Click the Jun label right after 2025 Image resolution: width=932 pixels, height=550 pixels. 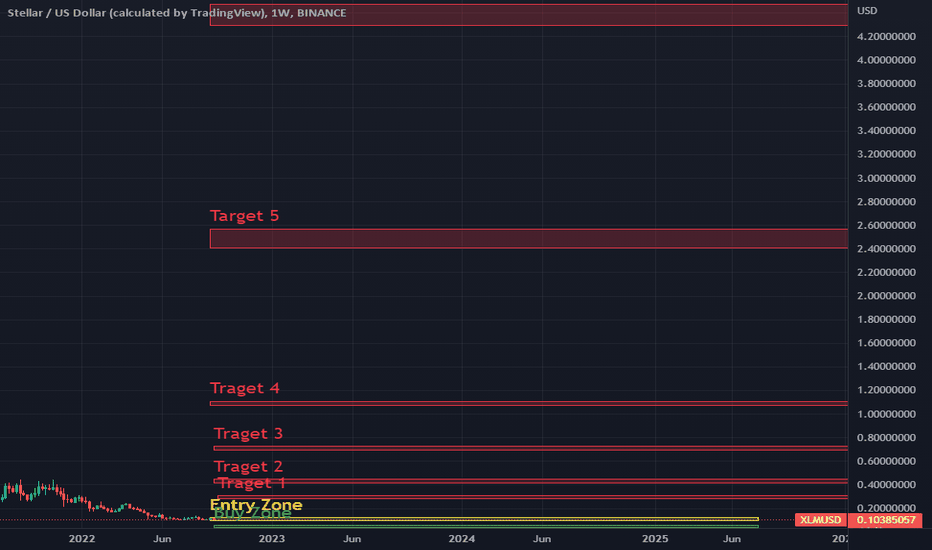click(x=732, y=539)
